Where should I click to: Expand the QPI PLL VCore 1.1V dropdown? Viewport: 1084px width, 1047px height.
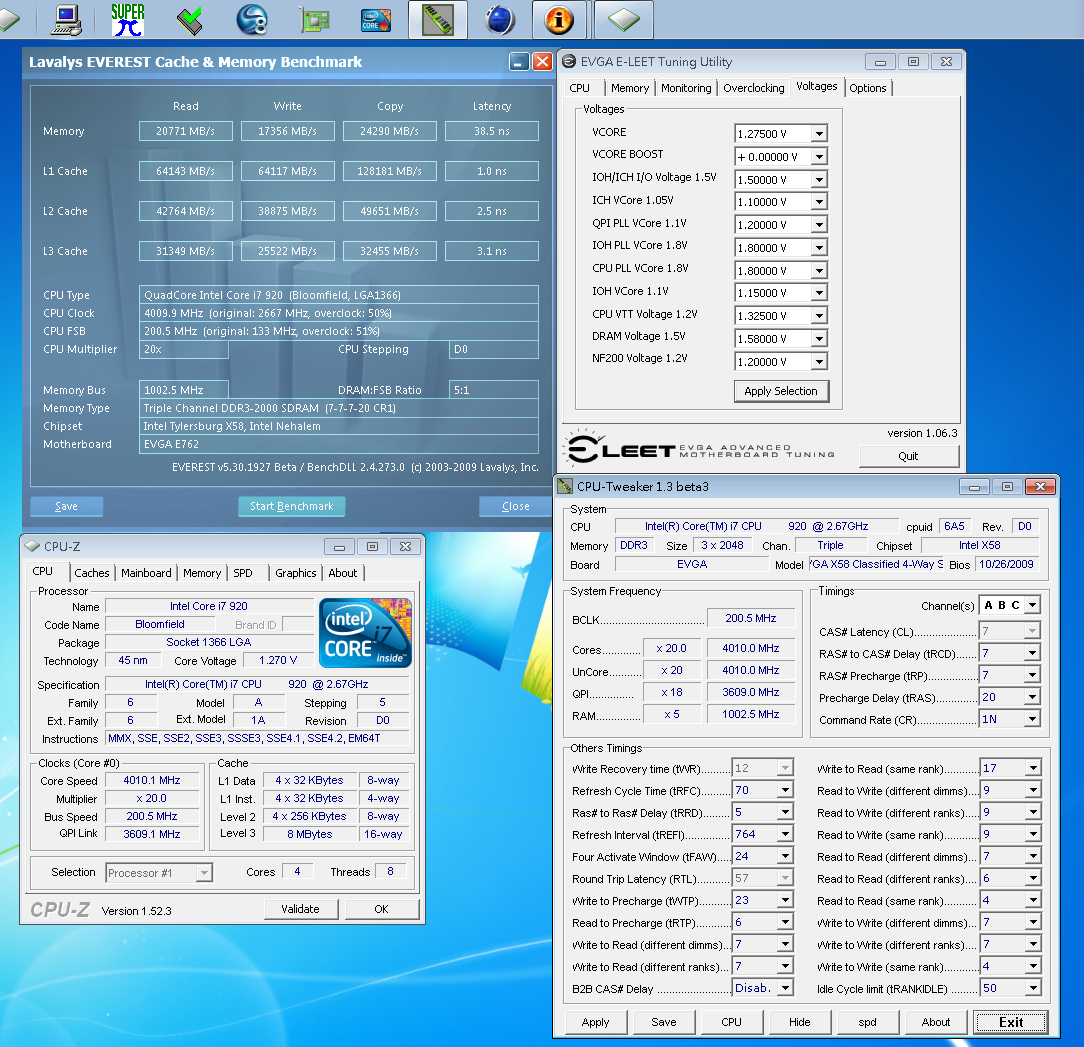(819, 225)
